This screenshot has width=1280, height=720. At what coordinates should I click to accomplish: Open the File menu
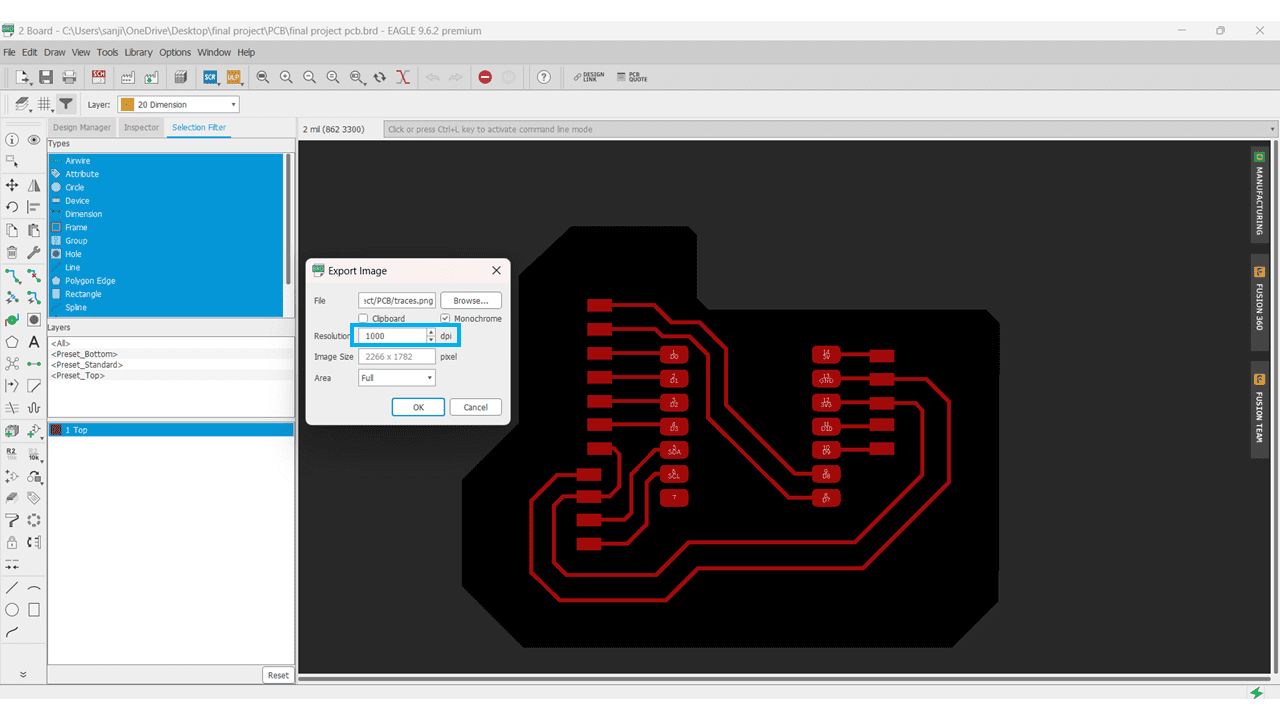[10, 52]
